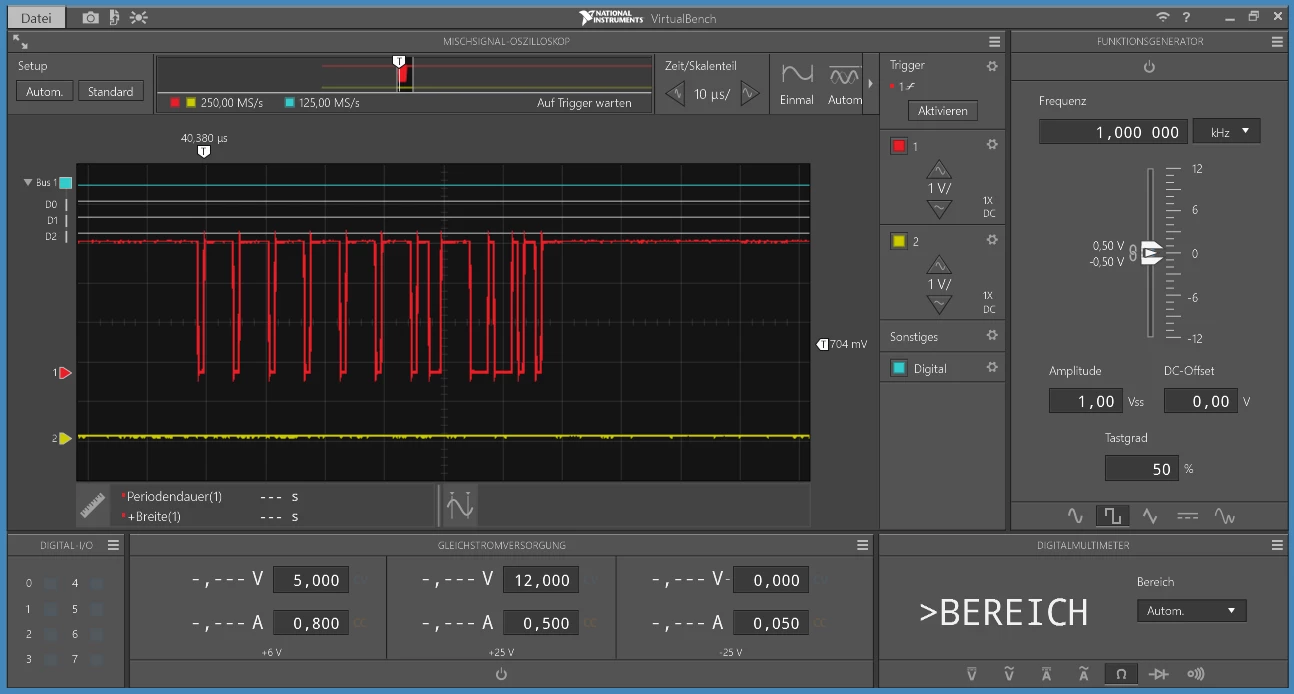1294x694 pixels.
Task: Toggle function generator power button
Action: pyautogui.click(x=1149, y=67)
